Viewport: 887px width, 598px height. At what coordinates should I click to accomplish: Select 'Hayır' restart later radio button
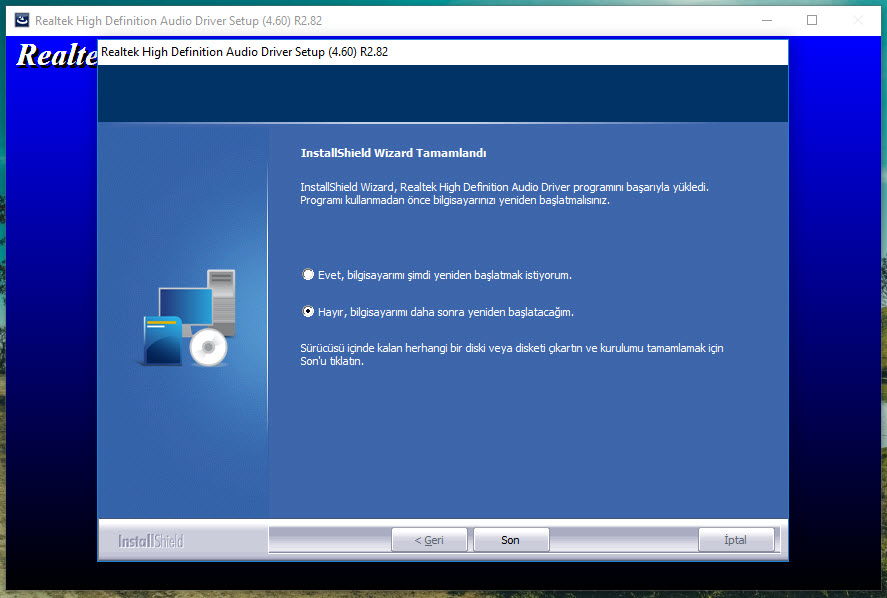(x=308, y=312)
